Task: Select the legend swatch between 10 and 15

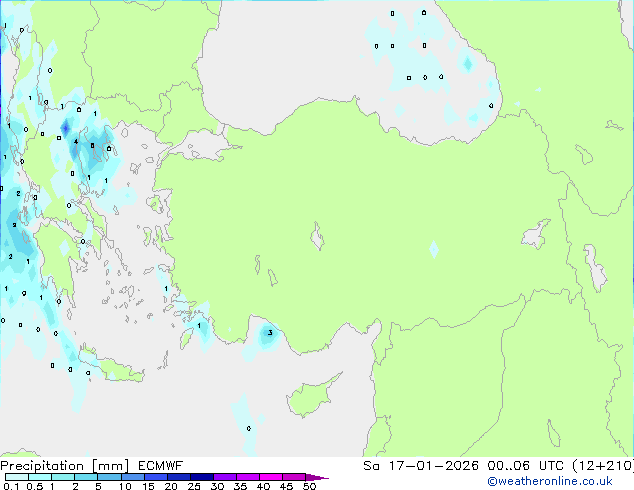Action: click(x=135, y=477)
